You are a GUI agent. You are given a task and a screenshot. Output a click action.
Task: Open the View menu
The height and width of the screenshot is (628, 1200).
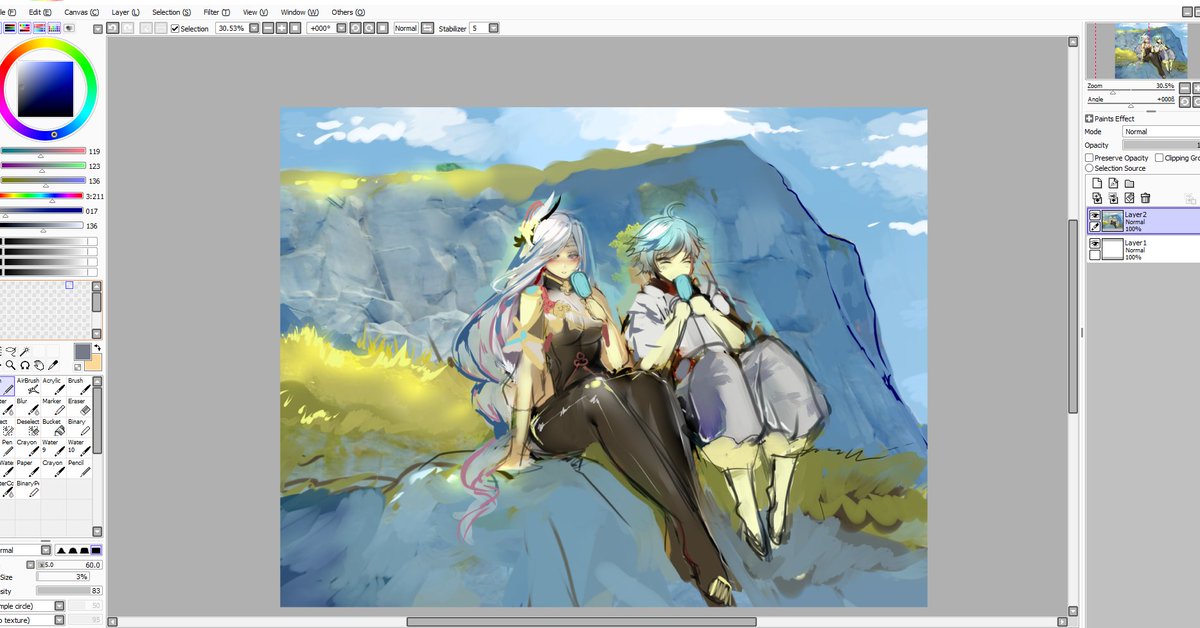pyautogui.click(x=256, y=12)
